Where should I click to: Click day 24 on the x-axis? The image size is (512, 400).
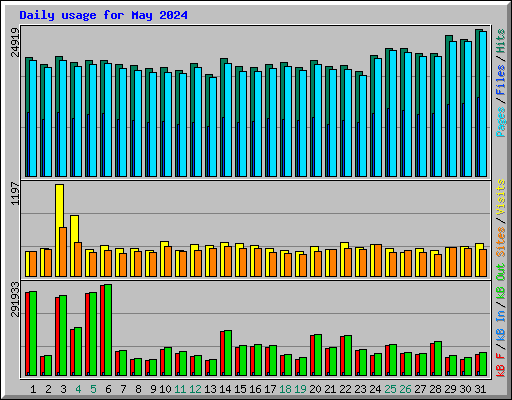375,389
